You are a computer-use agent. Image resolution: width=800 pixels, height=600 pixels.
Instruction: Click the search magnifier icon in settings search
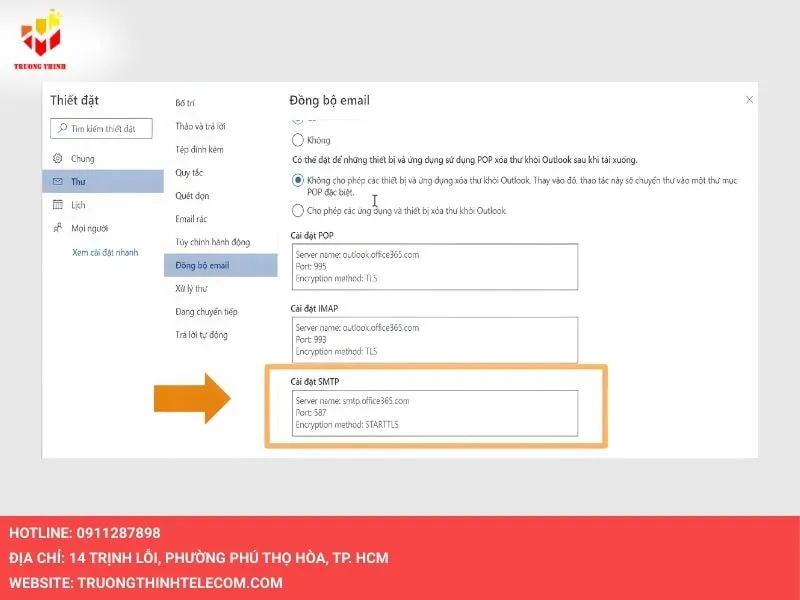[x=62, y=129]
